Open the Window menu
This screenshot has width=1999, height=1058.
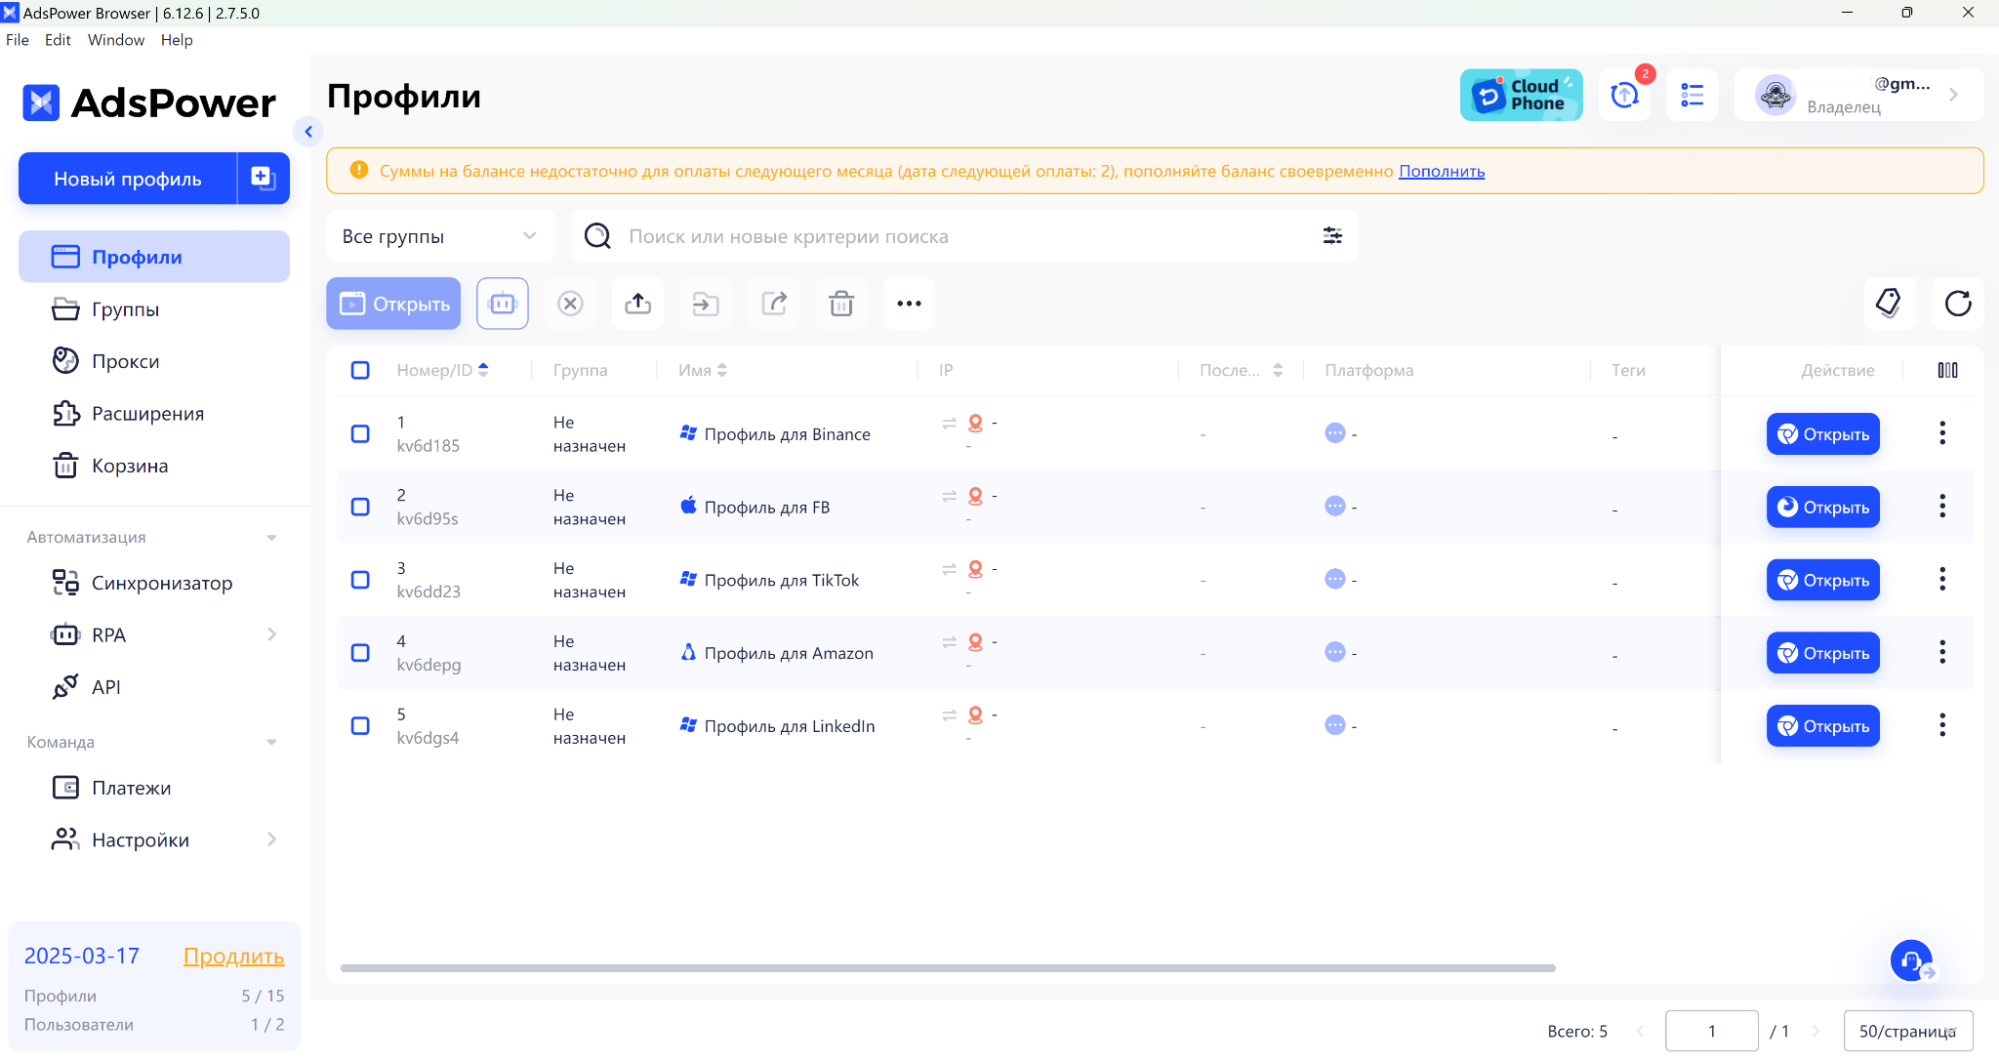coord(116,40)
